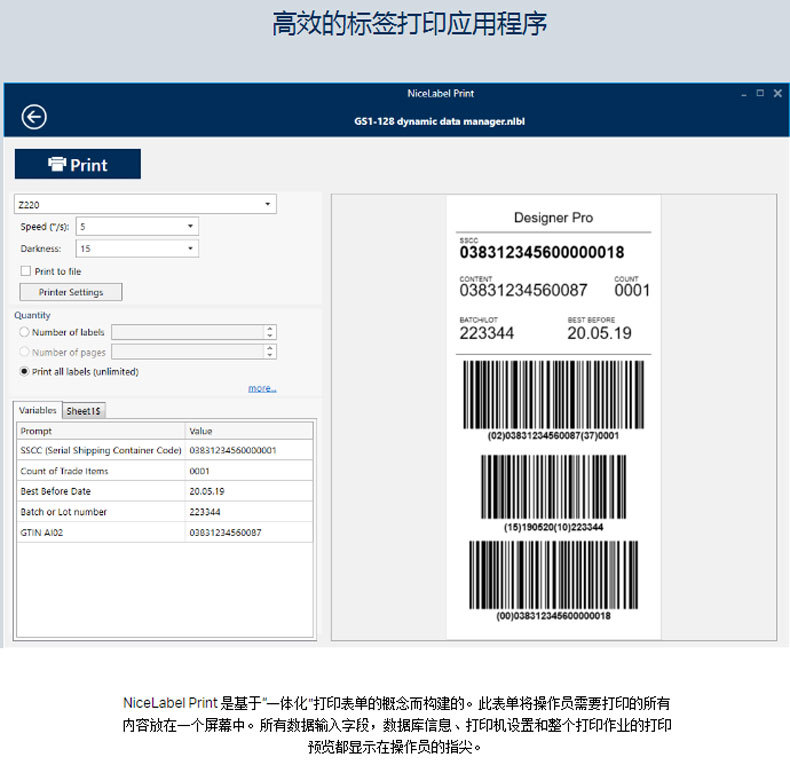
Task: Click the (00)038312345600000018 barcode in preview
Action: 553,575
